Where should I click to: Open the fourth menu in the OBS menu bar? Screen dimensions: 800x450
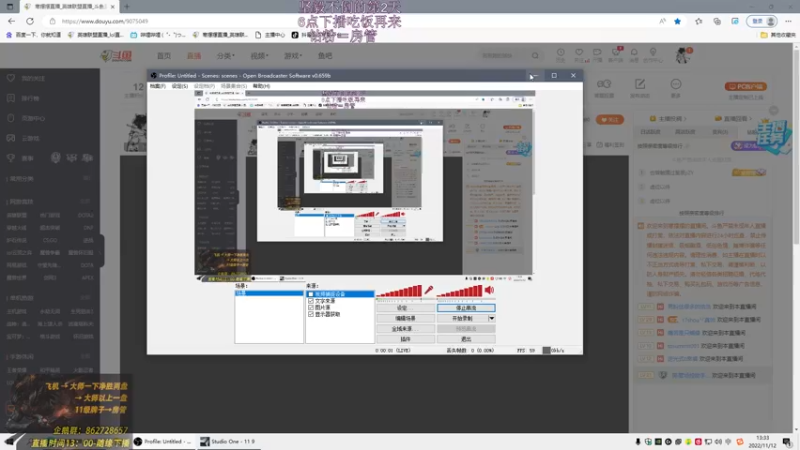234,86
